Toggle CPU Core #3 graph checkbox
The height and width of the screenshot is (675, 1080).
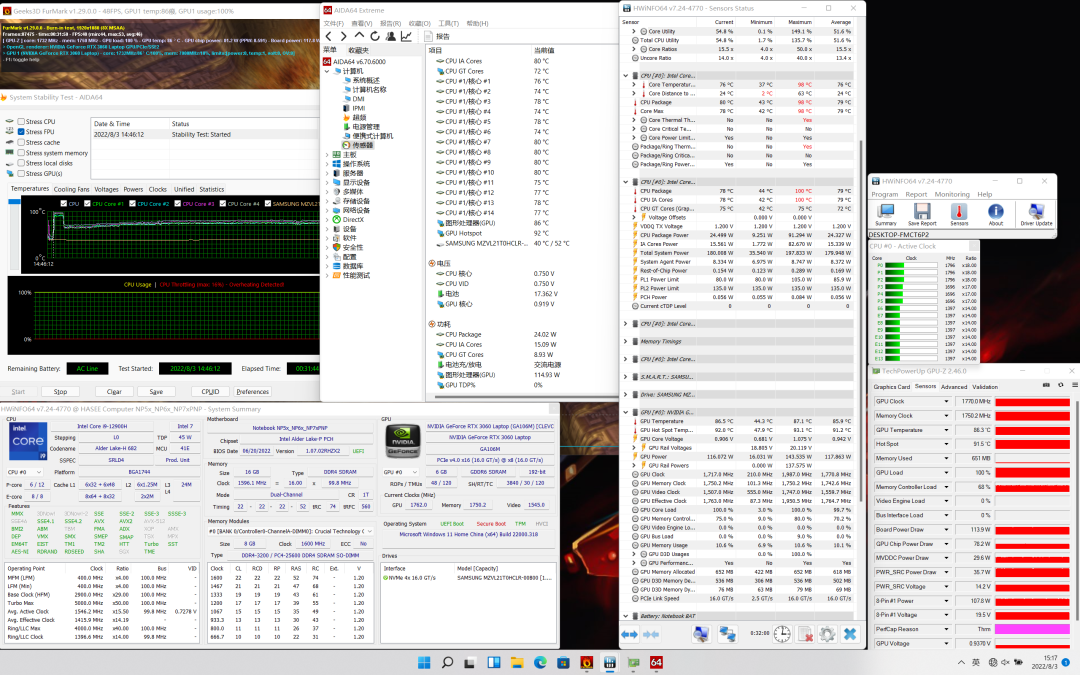coord(178,204)
